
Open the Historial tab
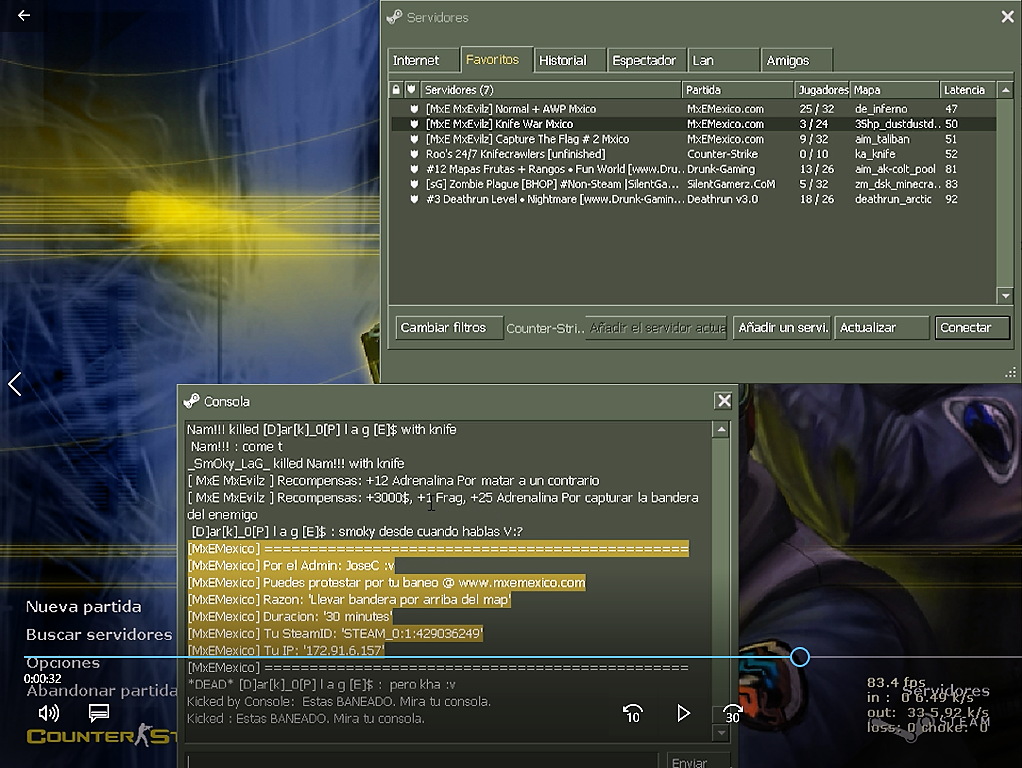click(570, 61)
